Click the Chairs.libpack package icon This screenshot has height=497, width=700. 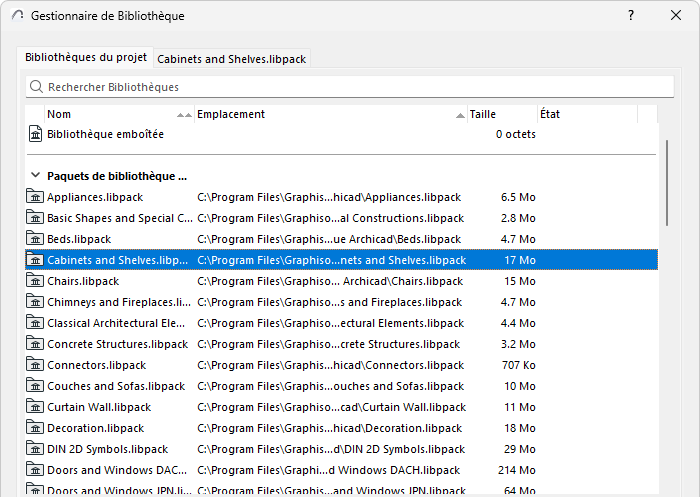(x=35, y=280)
